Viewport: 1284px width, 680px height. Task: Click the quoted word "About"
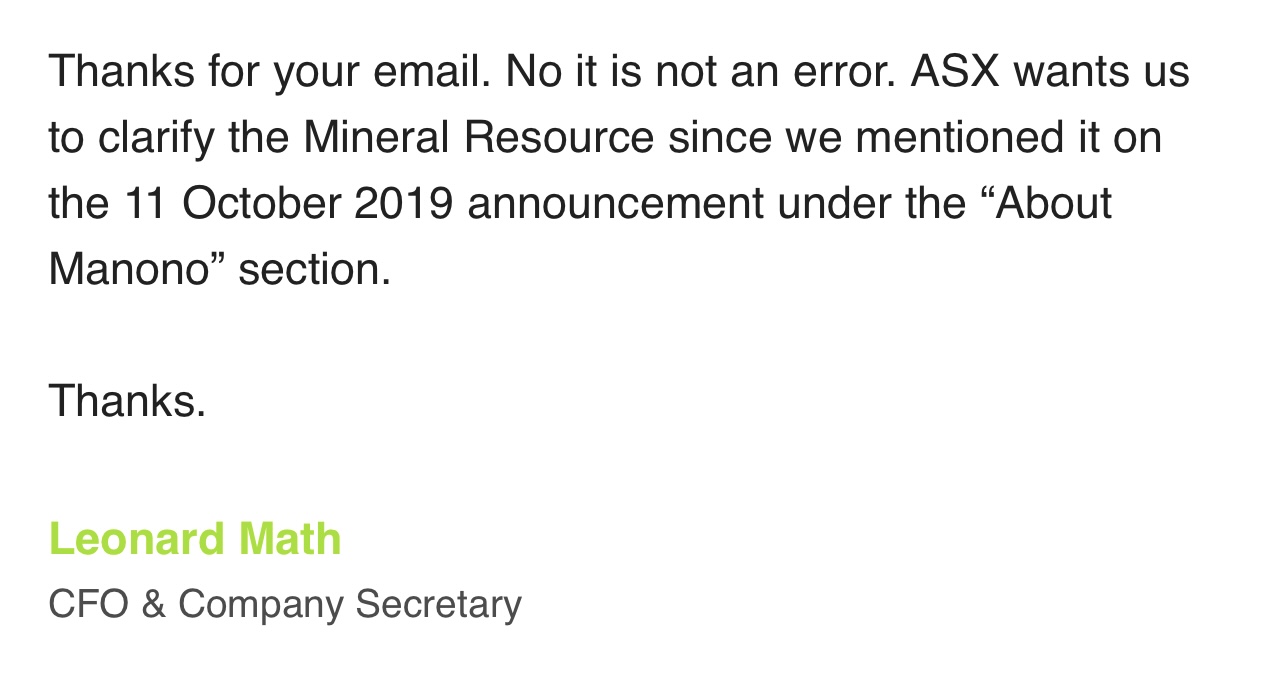(x=1049, y=204)
